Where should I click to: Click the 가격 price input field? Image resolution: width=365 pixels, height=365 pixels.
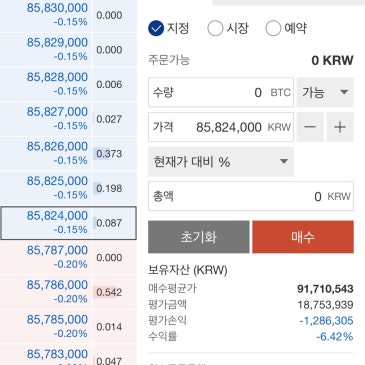click(x=221, y=127)
